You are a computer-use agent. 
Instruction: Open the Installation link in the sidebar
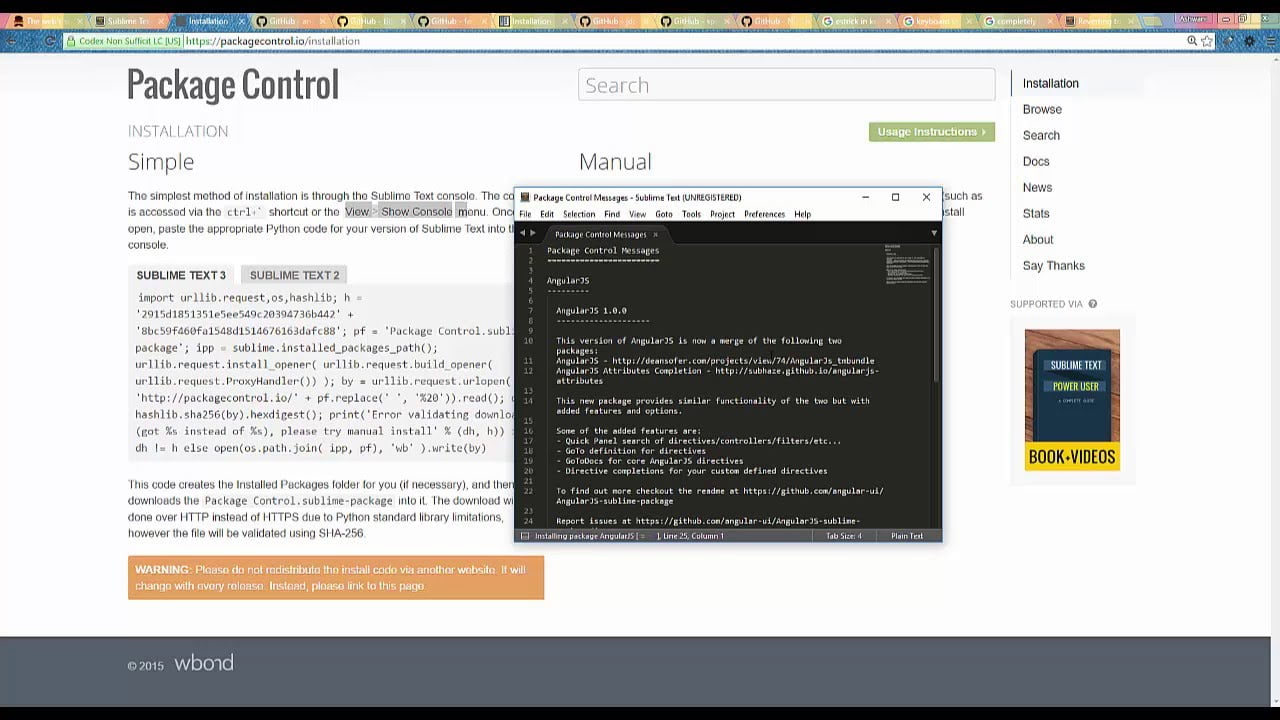1050,83
